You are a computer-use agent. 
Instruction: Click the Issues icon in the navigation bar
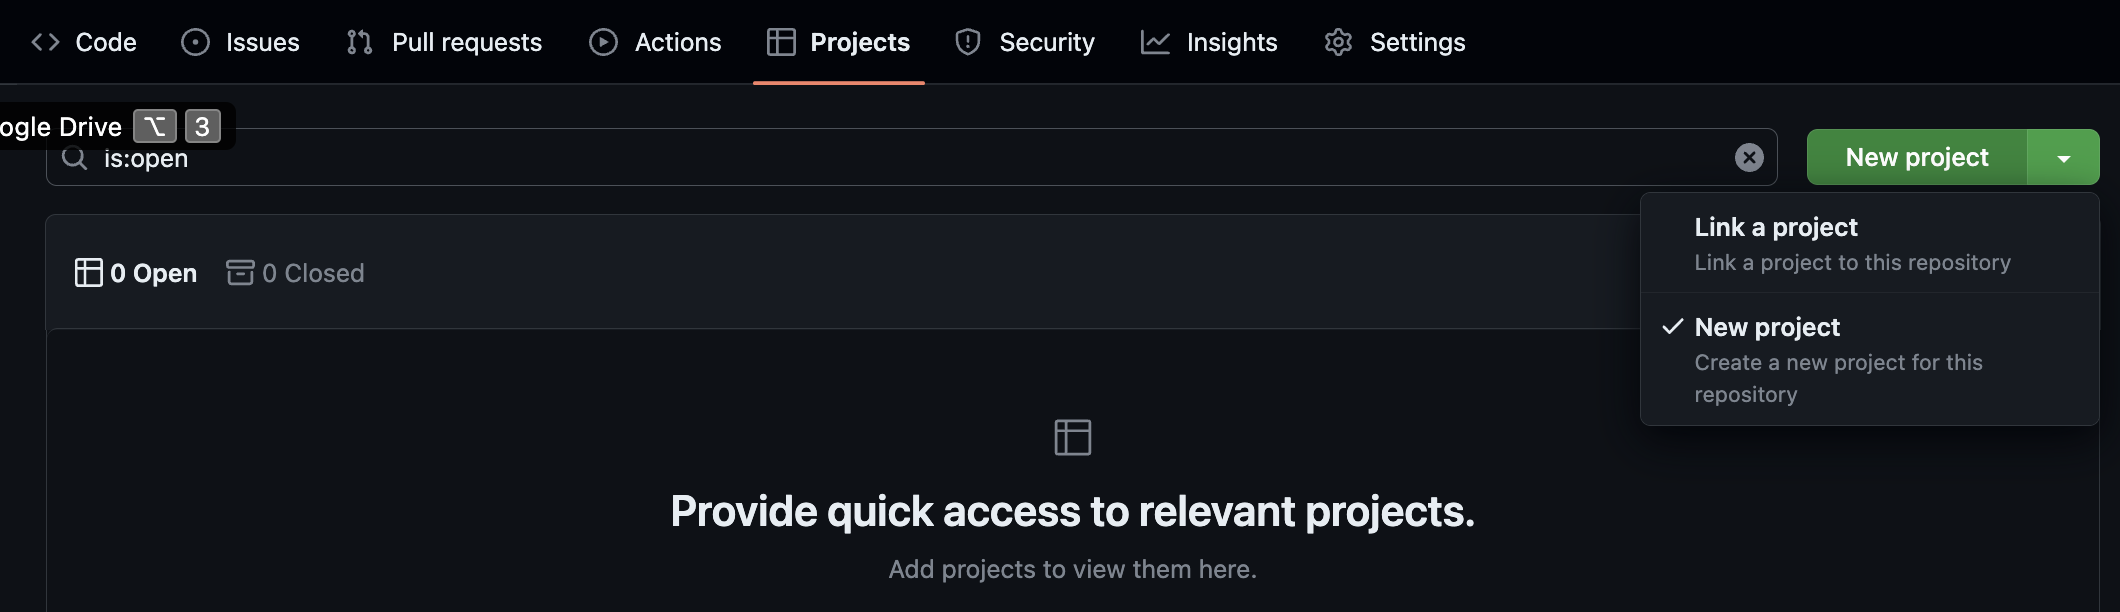click(x=195, y=42)
